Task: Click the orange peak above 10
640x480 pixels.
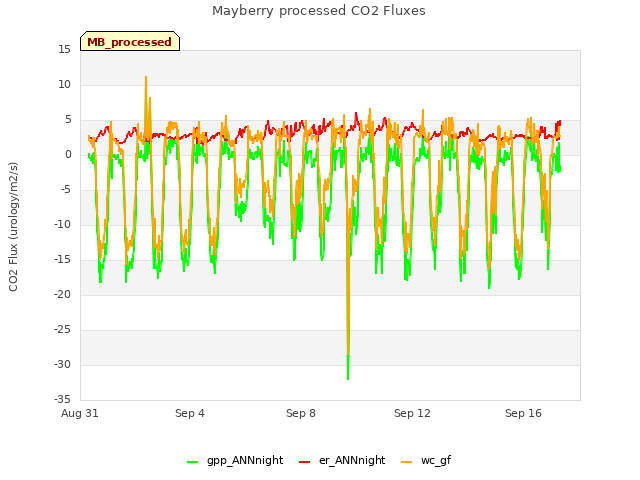Action: [x=146, y=82]
